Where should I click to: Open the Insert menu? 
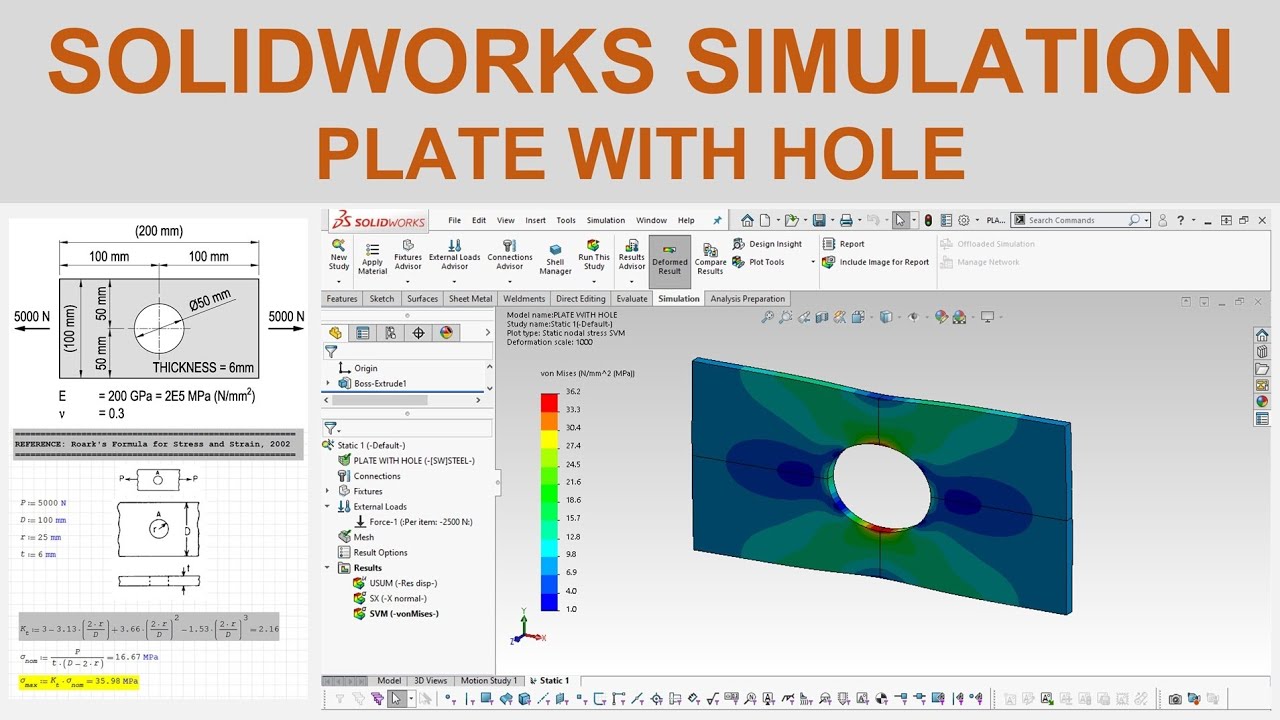click(x=536, y=220)
